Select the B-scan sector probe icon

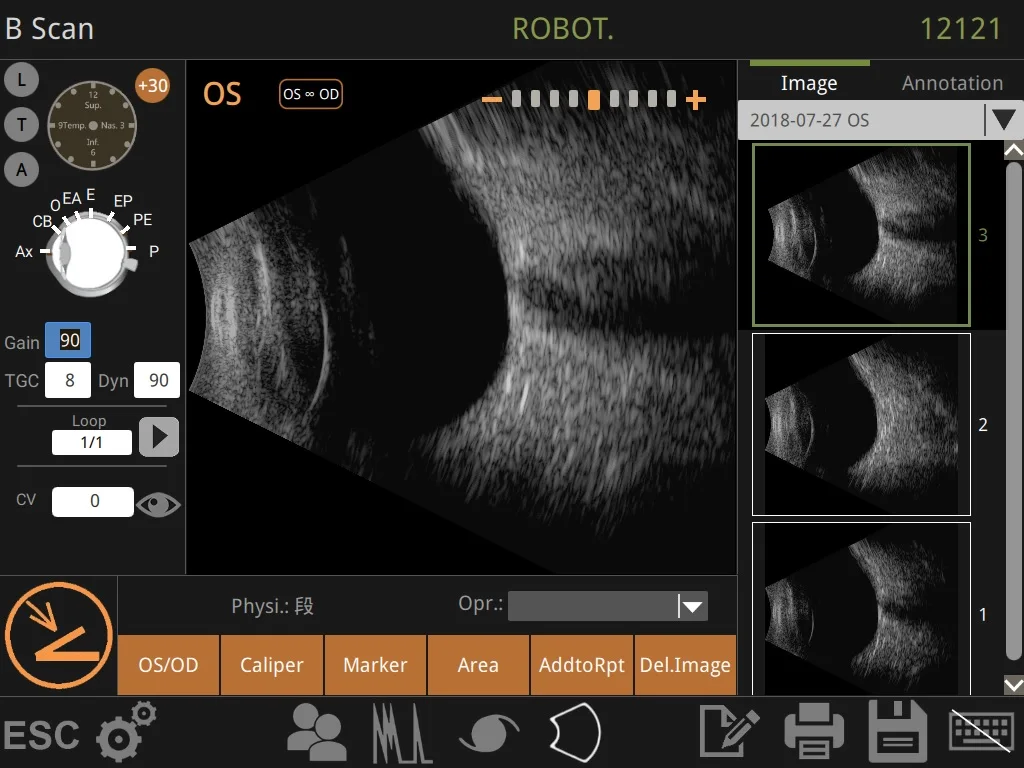click(x=574, y=733)
